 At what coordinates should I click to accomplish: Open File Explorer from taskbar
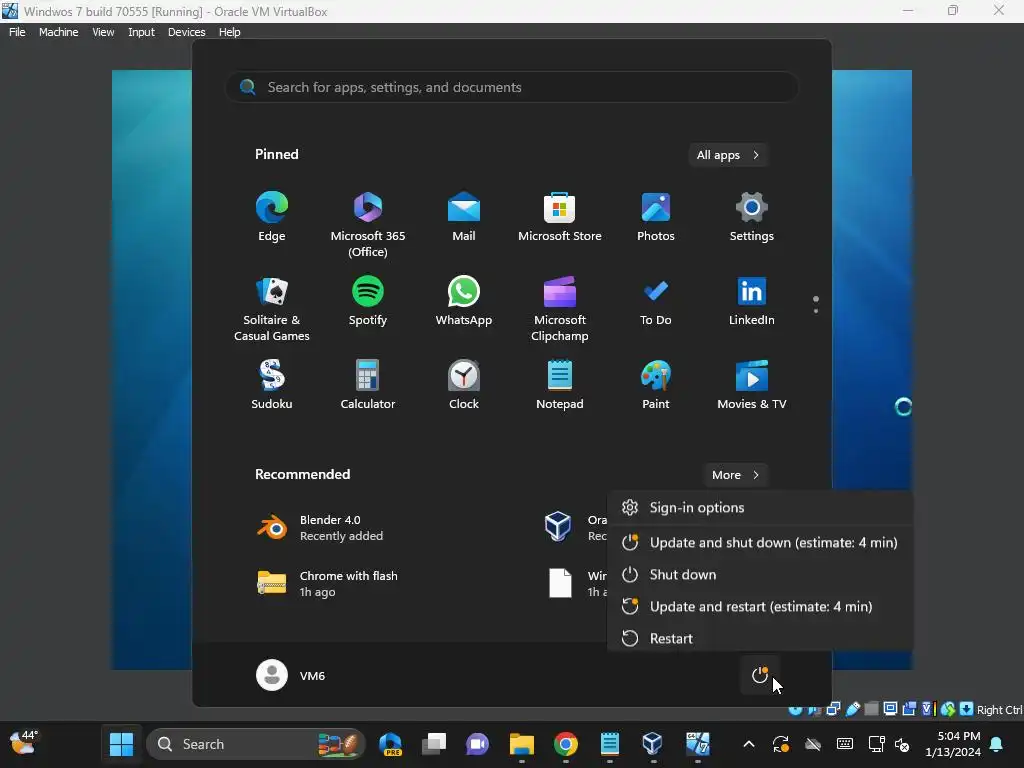[522, 744]
